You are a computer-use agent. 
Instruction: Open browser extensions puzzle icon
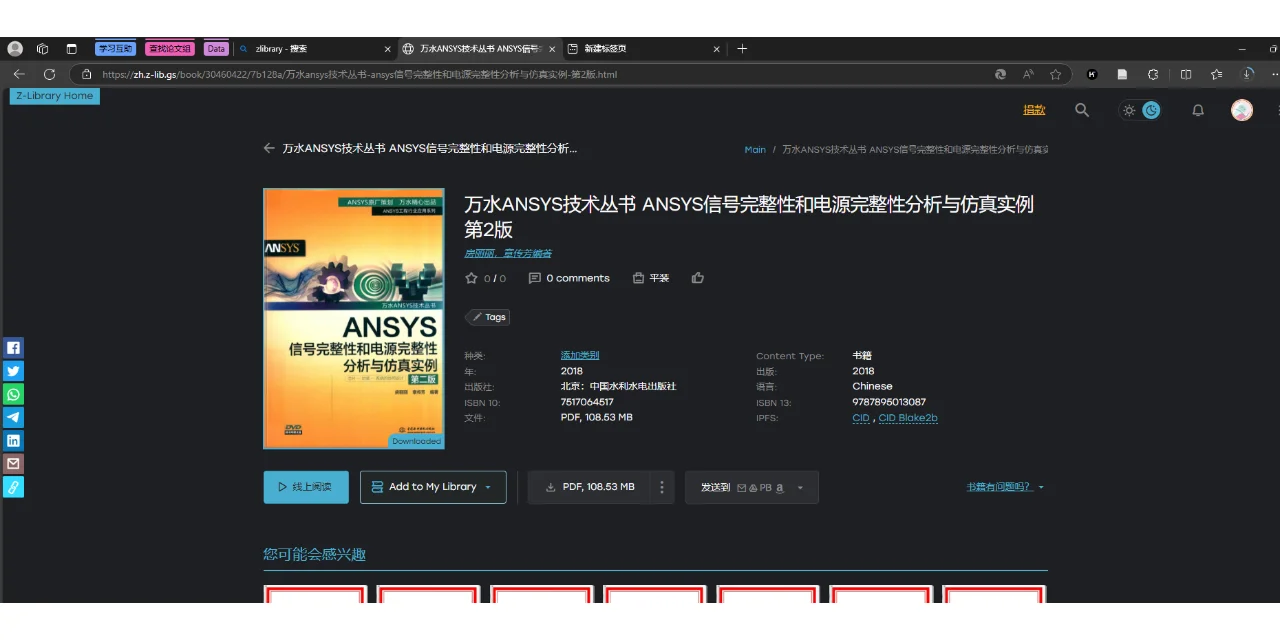click(1153, 74)
